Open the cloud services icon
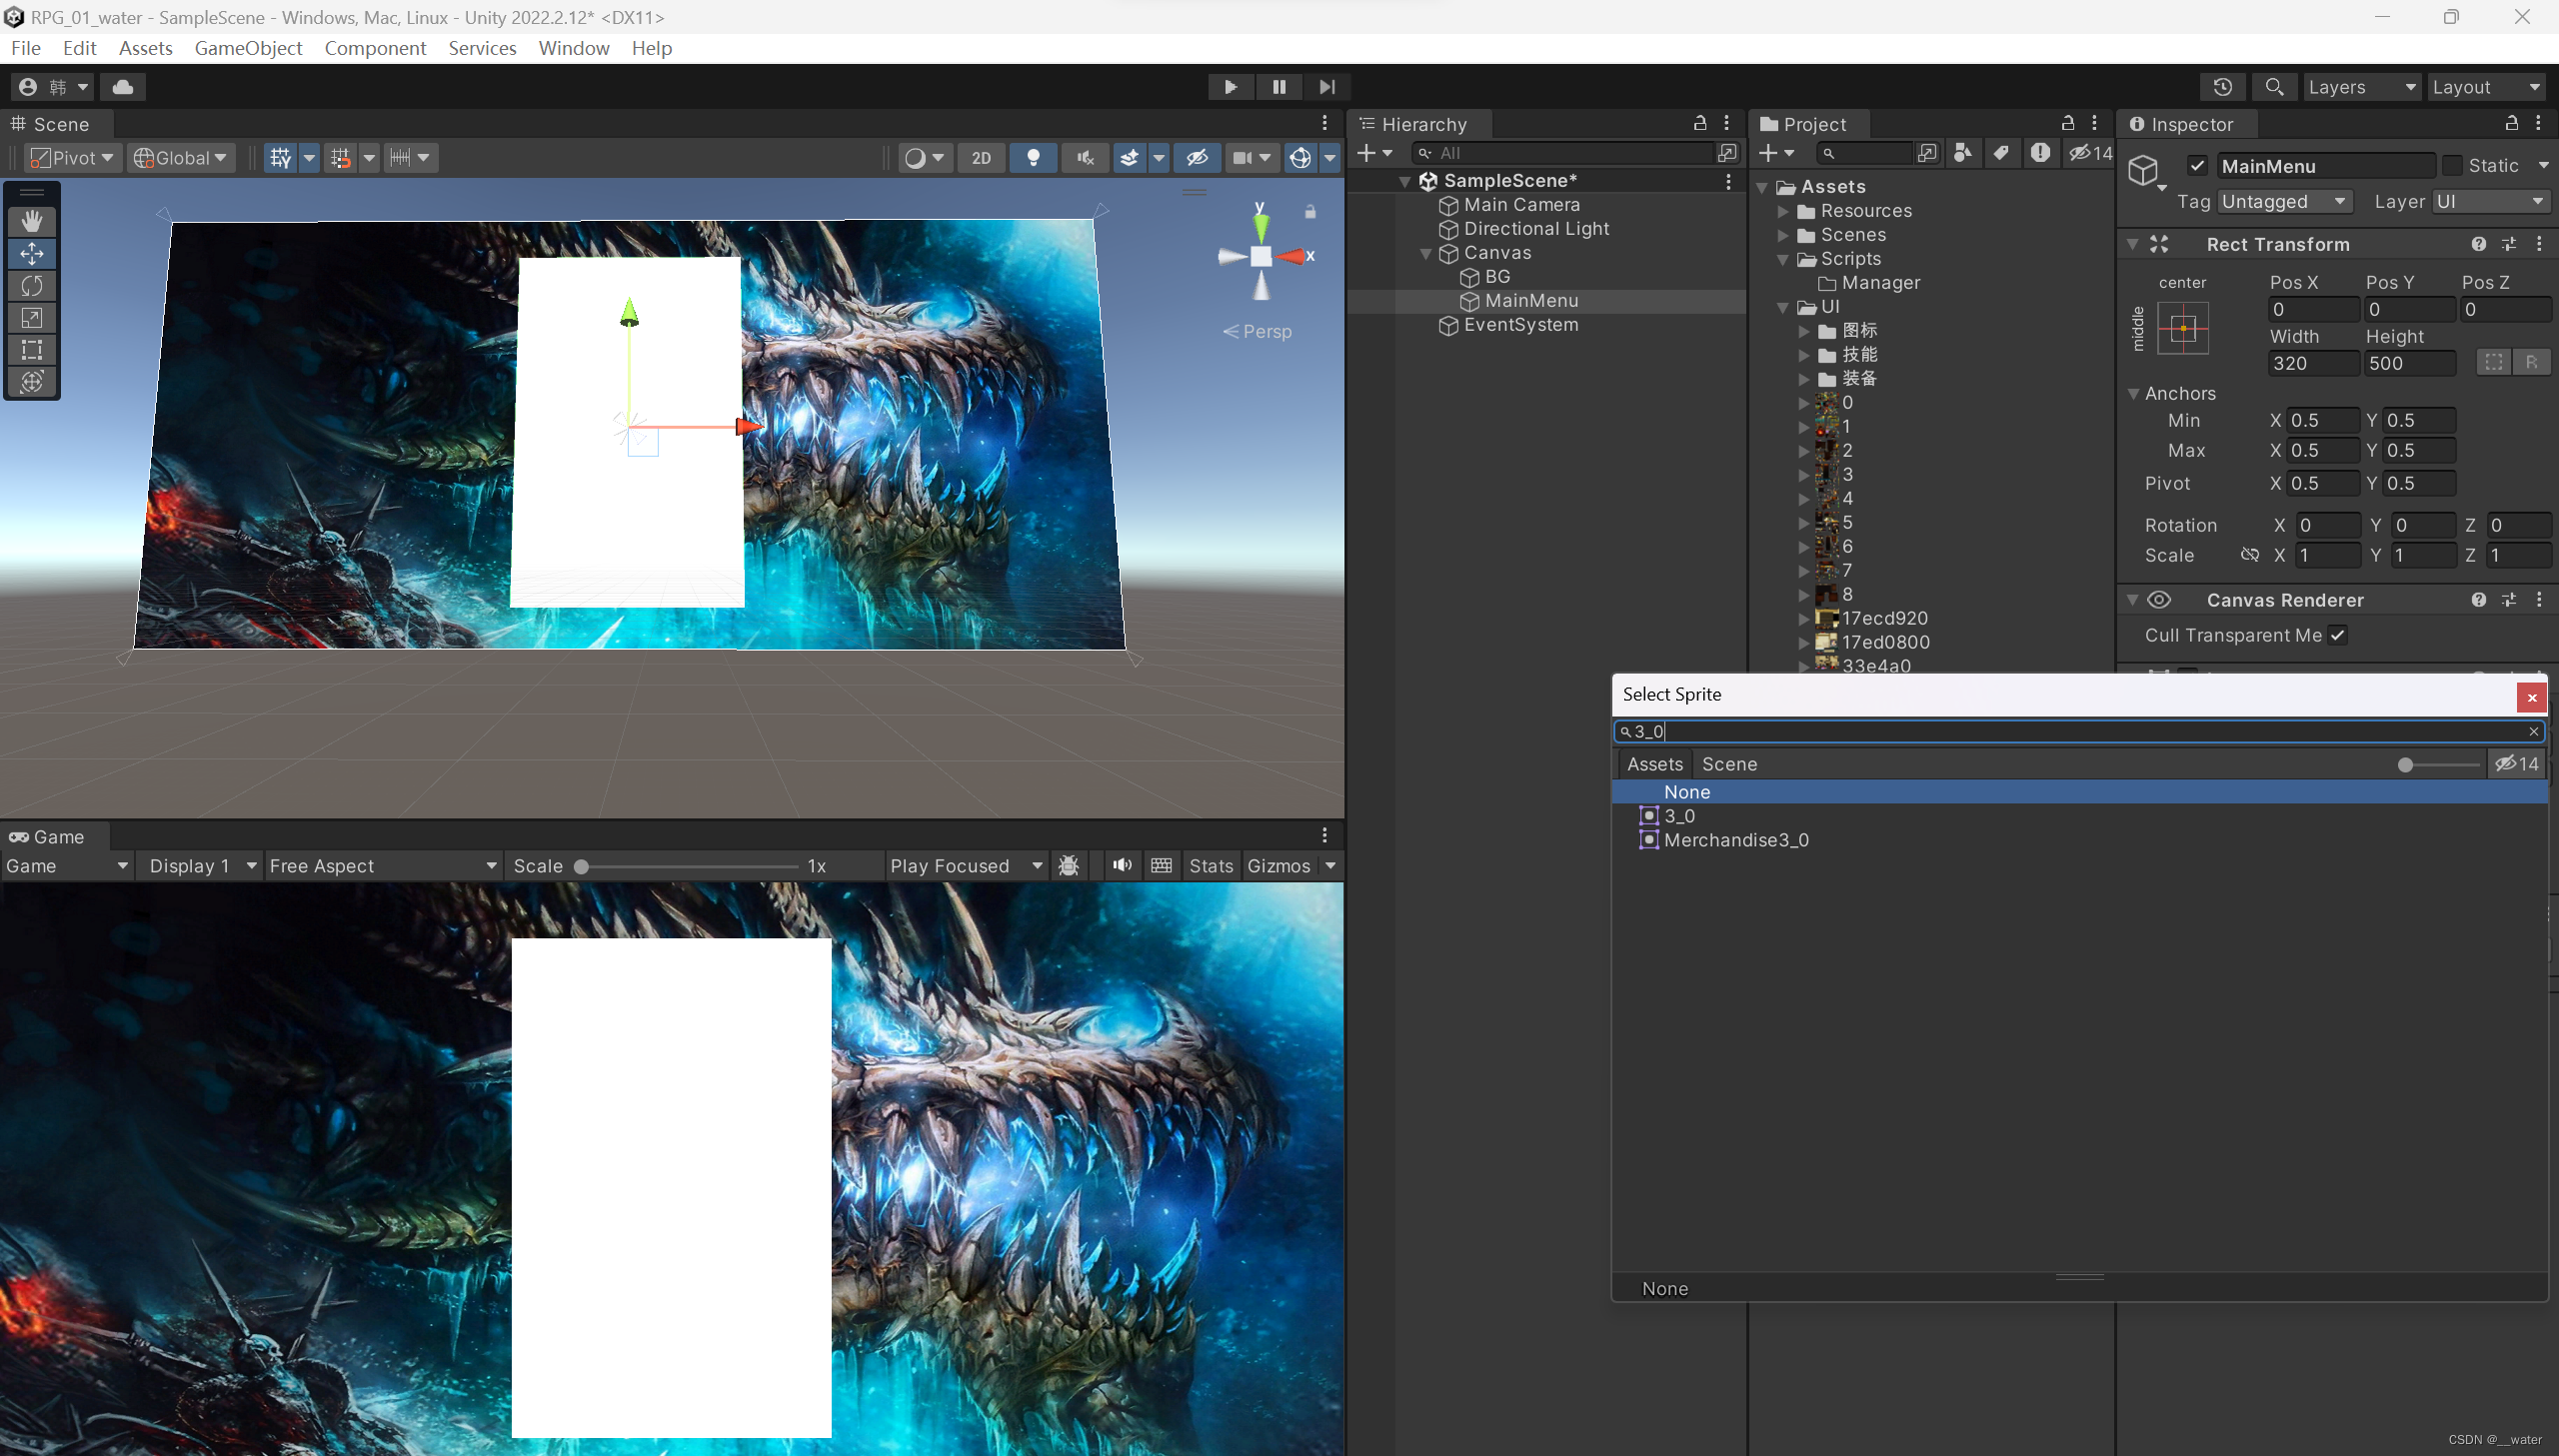The width and height of the screenshot is (2559, 1456). pyautogui.click(x=123, y=87)
